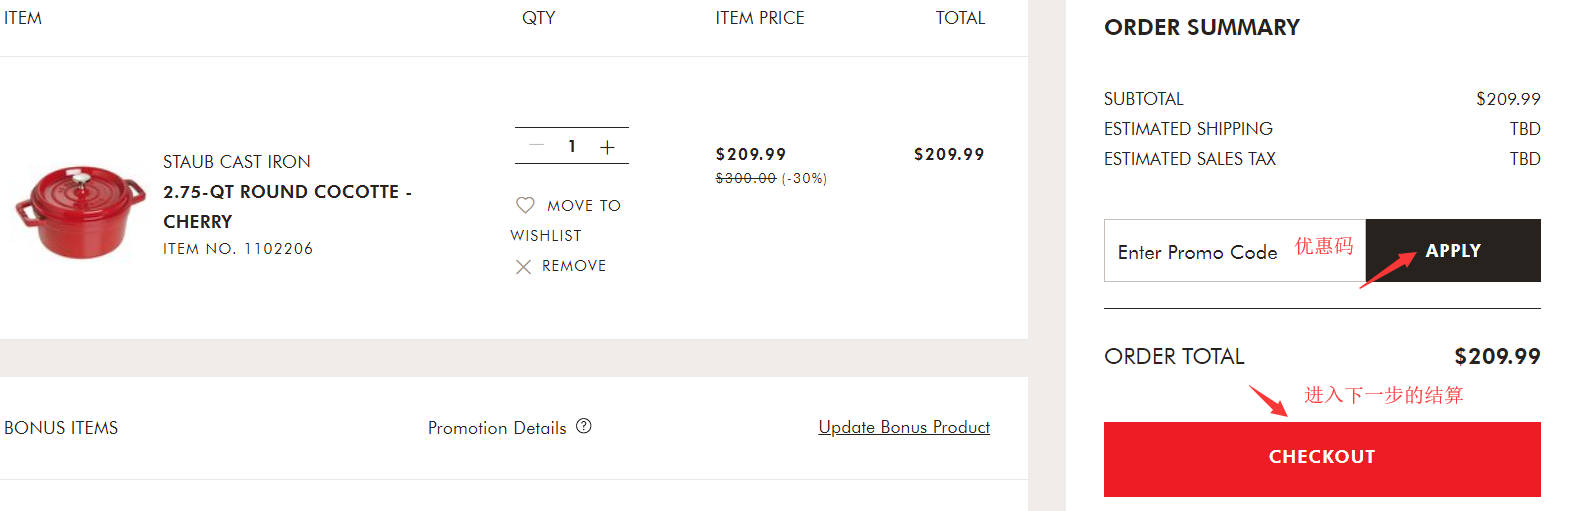This screenshot has width=1572, height=511.
Task: Click the Promotion Details label
Action: point(497,428)
